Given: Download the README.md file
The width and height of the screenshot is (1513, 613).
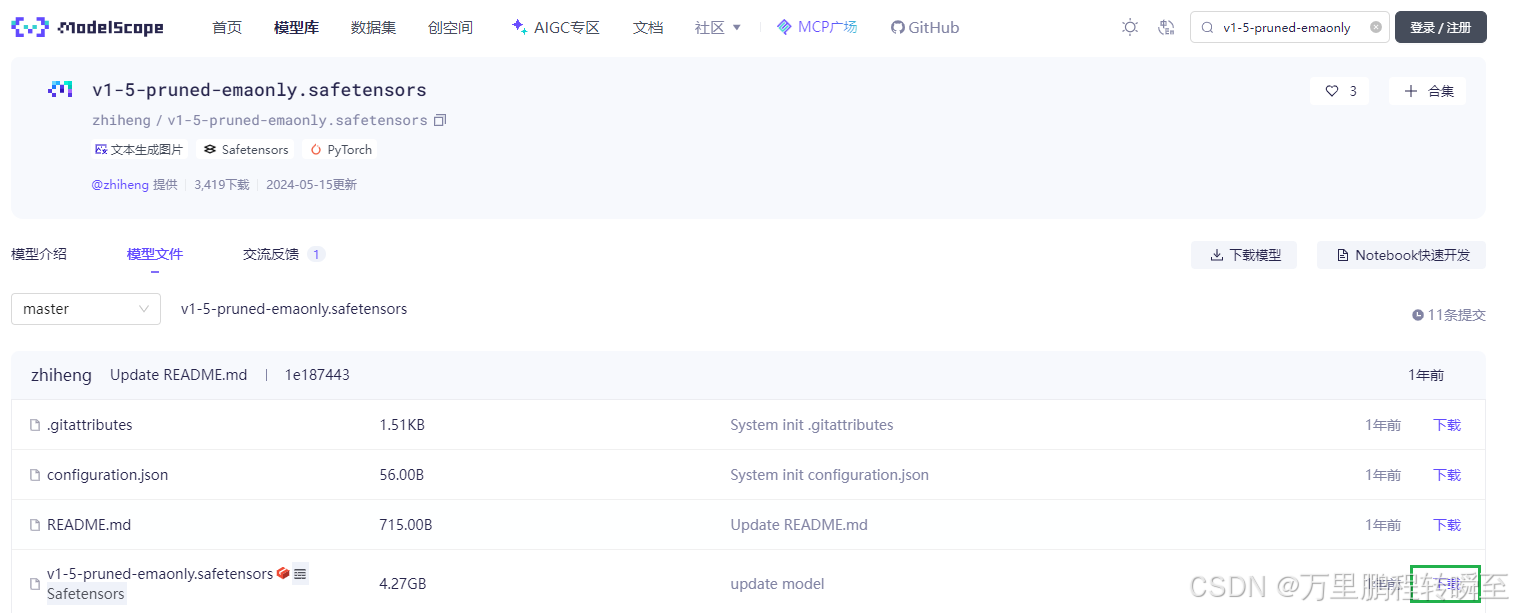Looking at the screenshot, I should click(x=1447, y=525).
